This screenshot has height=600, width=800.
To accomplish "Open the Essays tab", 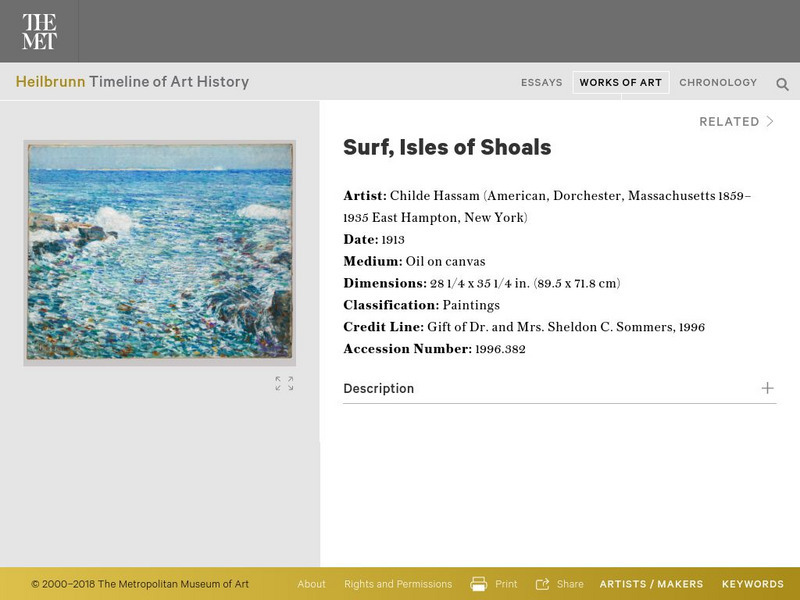I will tap(541, 83).
